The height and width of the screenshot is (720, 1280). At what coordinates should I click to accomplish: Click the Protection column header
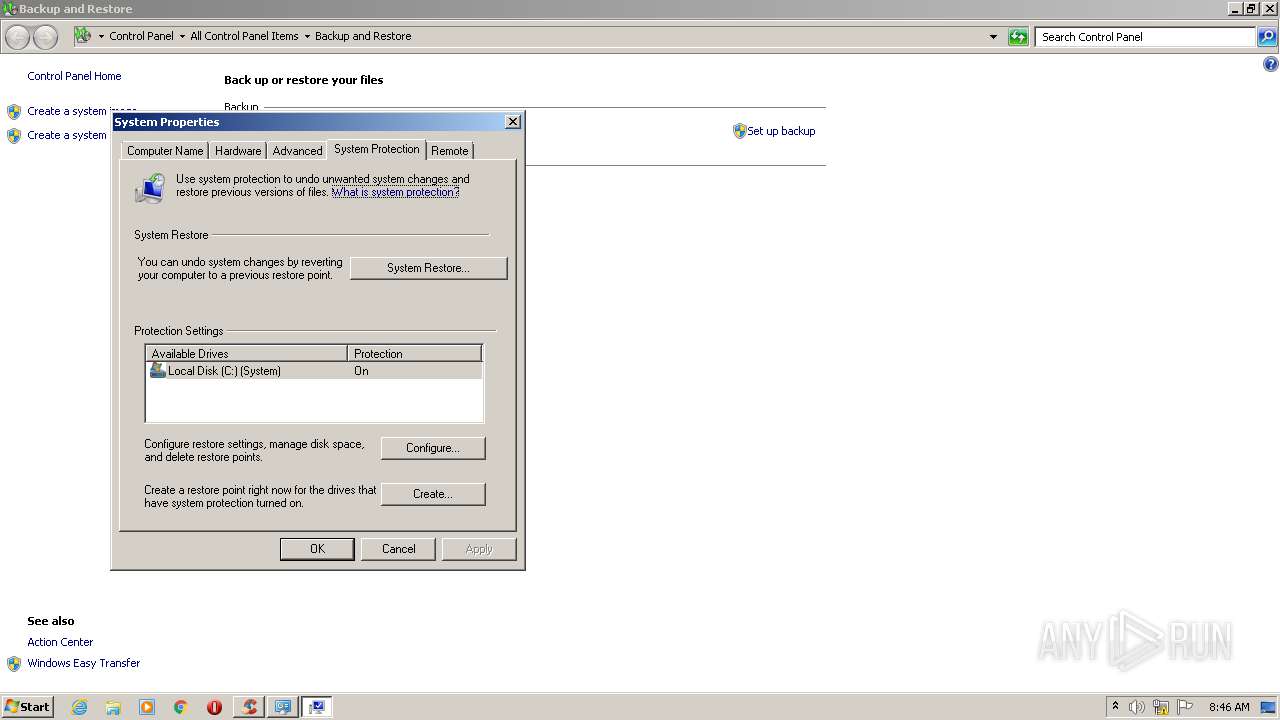415,354
